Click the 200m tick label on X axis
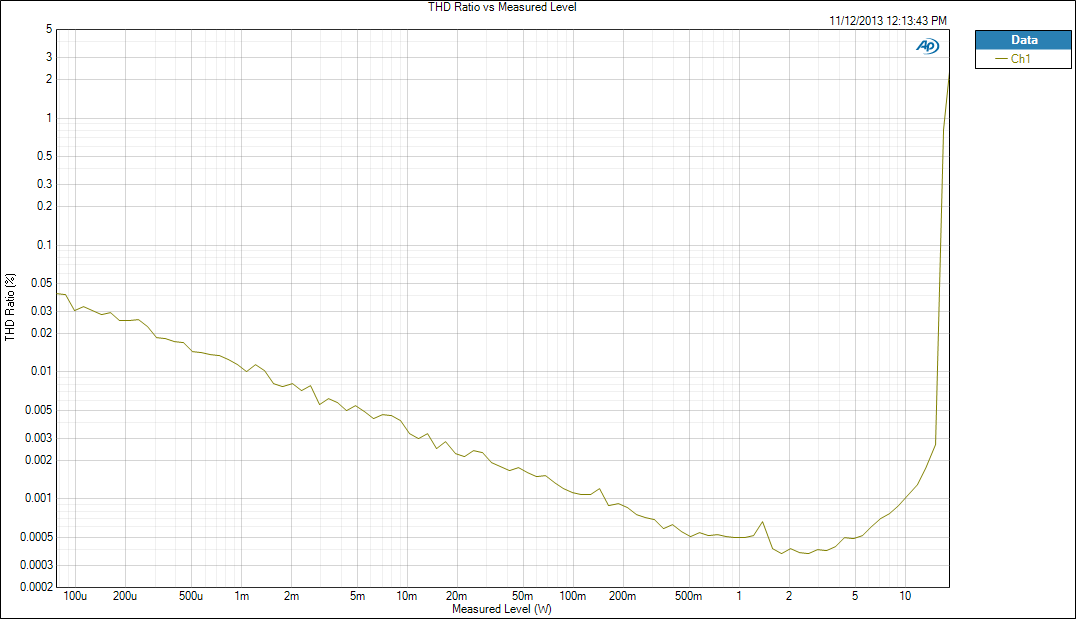Screen dimensions: 1076x619 click(622, 596)
